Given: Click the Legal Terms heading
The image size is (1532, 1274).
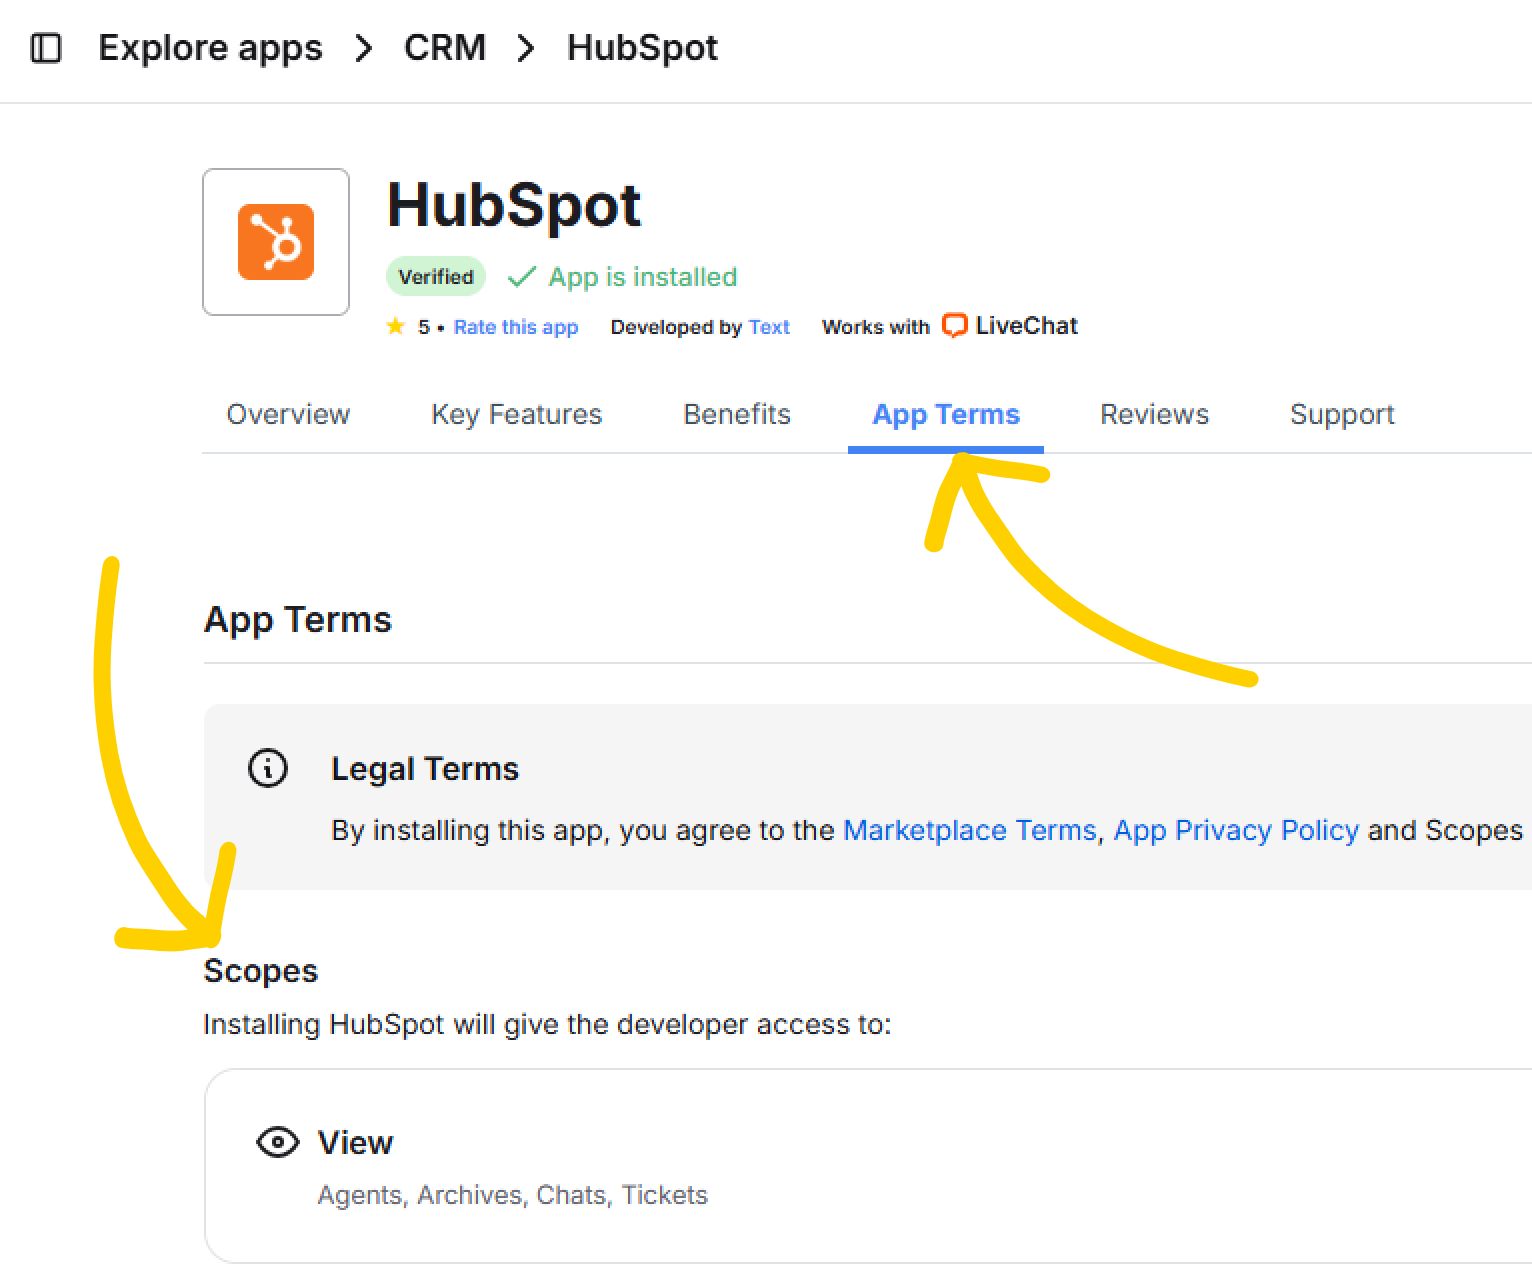Looking at the screenshot, I should pyautogui.click(x=425, y=768).
